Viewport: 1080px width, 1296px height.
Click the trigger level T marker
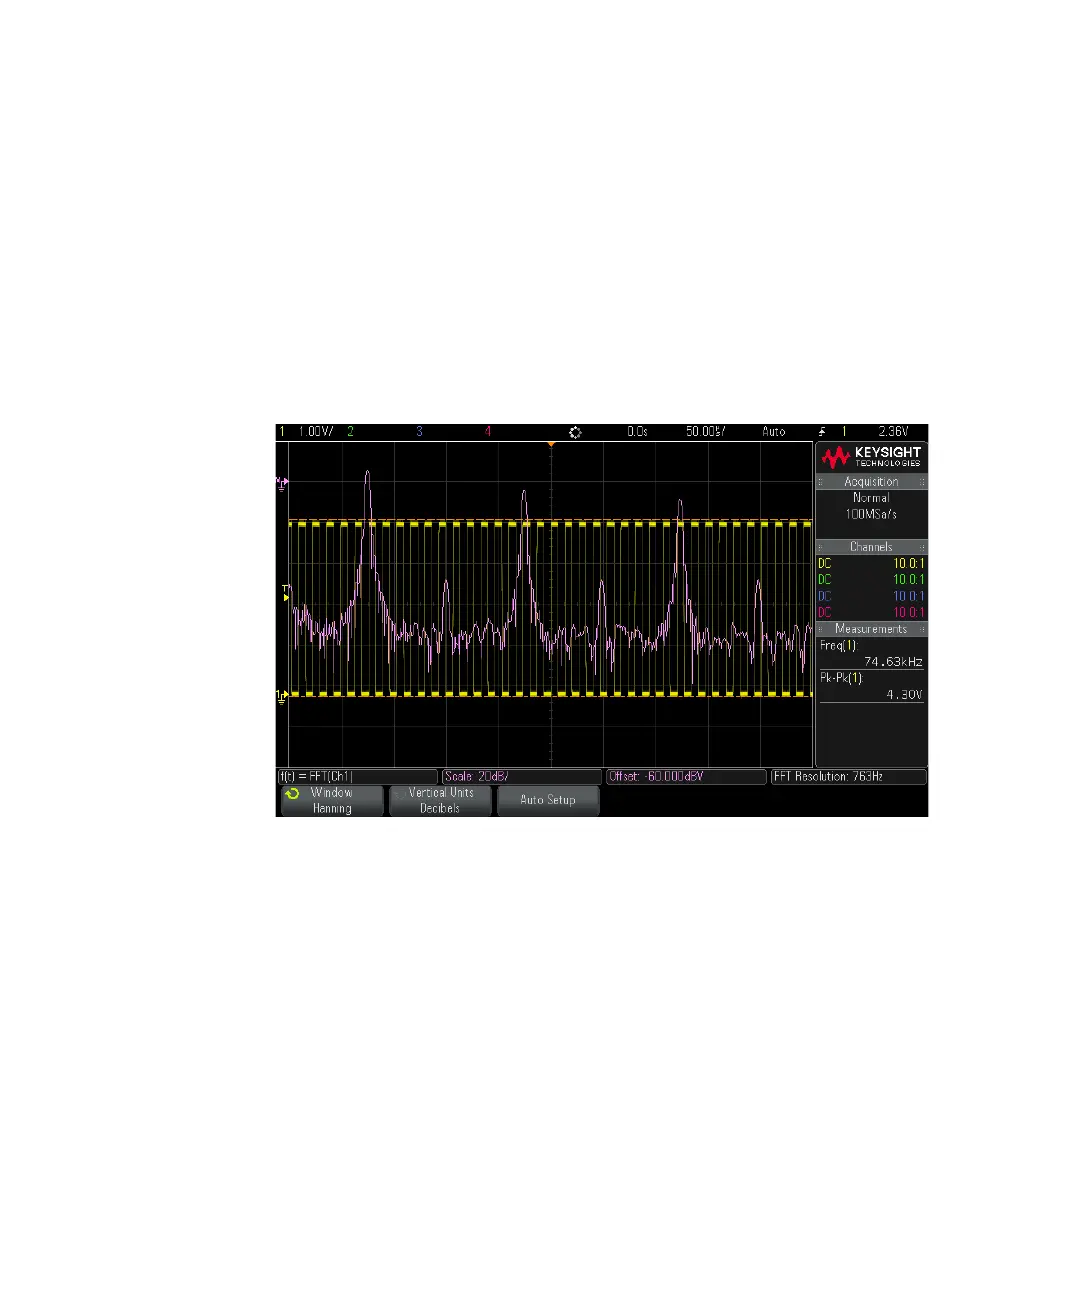(x=285, y=593)
